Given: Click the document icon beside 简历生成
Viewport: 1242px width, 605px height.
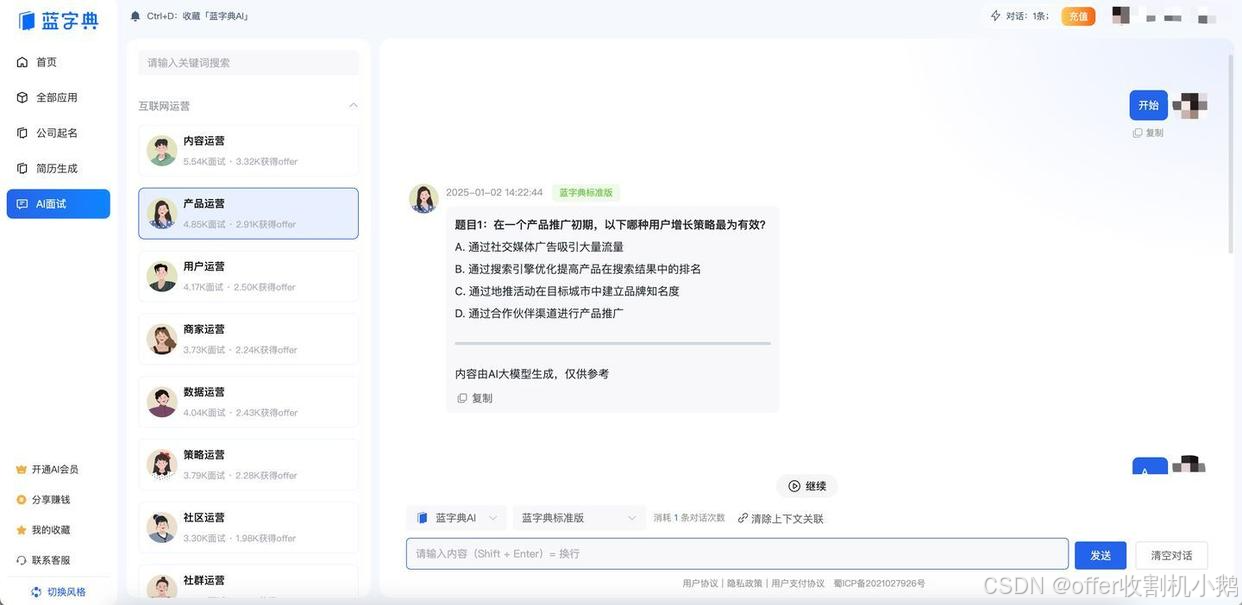Looking at the screenshot, I should click(22, 168).
